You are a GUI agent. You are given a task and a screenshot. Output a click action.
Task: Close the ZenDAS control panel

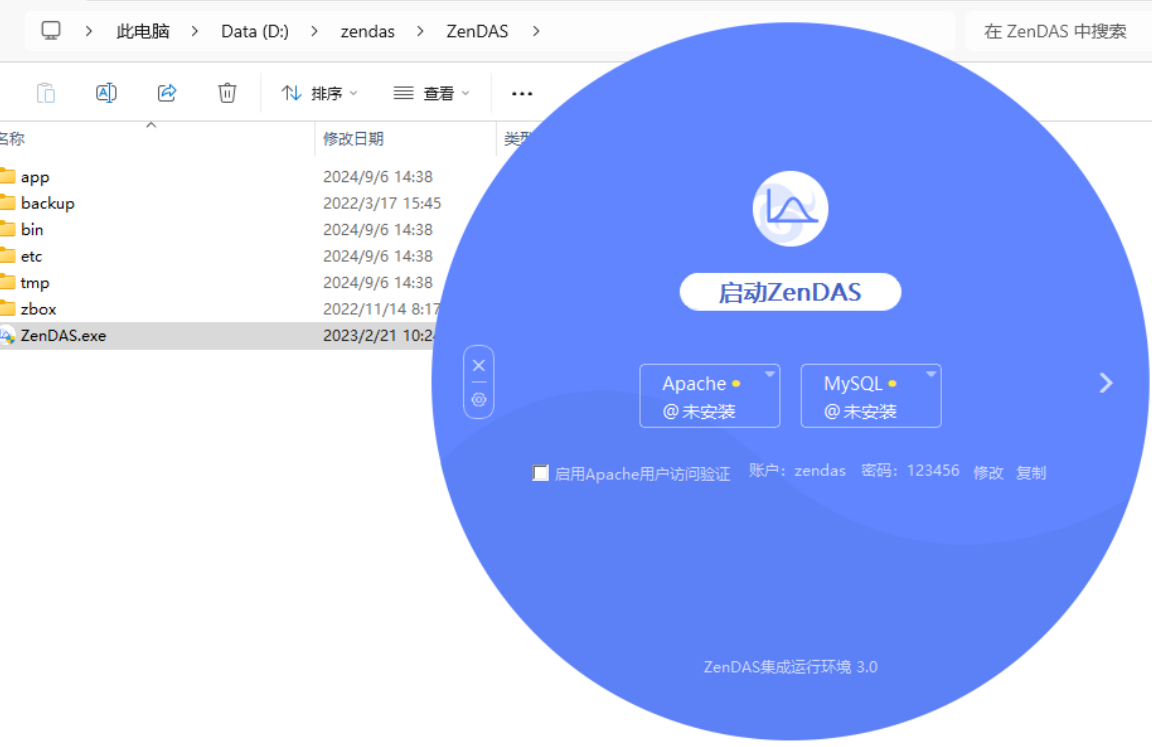click(479, 366)
